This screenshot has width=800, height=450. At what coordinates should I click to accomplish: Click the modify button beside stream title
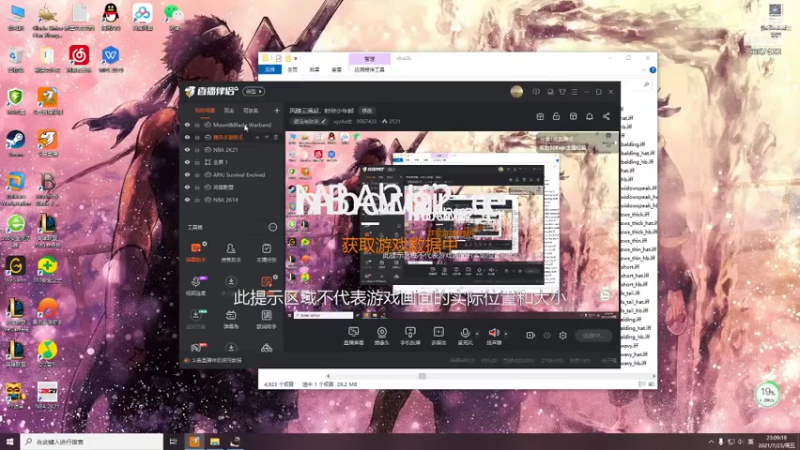367,111
